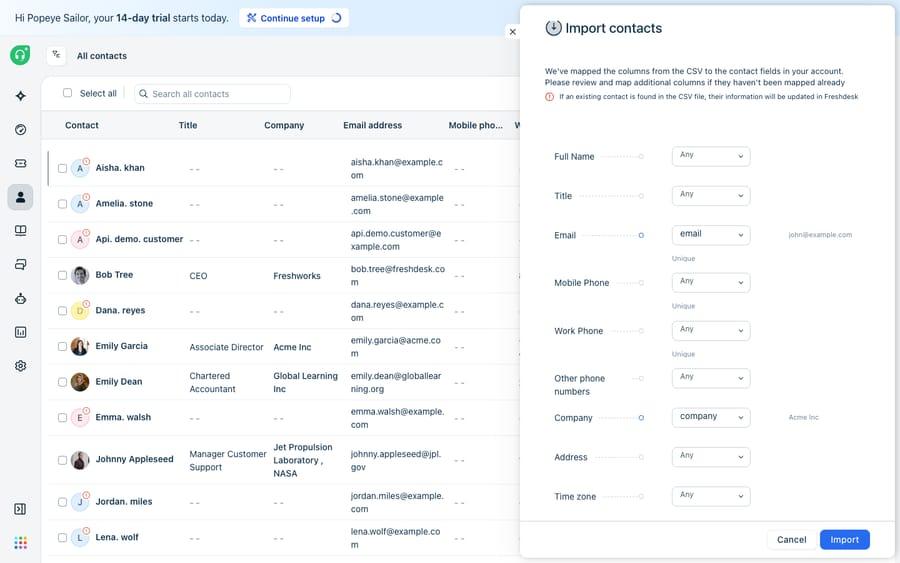Open the Analytics chart sidebar icon
The height and width of the screenshot is (563, 900).
pyautogui.click(x=21, y=332)
